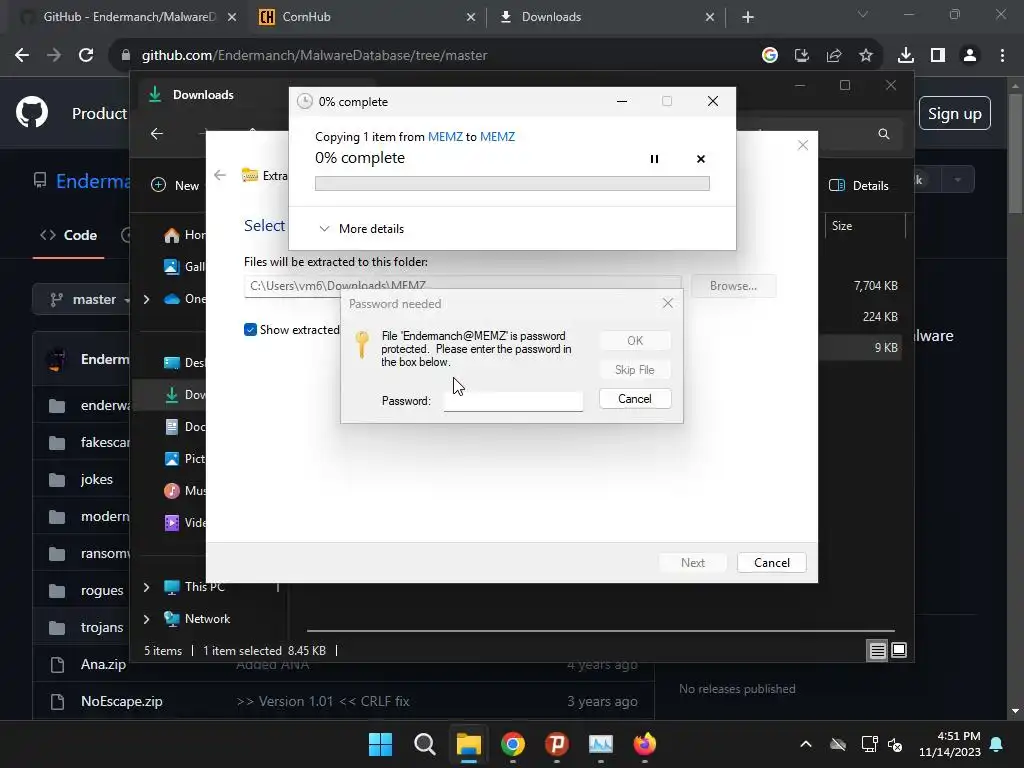Open Videos in explorer sidebar

(x=185, y=522)
